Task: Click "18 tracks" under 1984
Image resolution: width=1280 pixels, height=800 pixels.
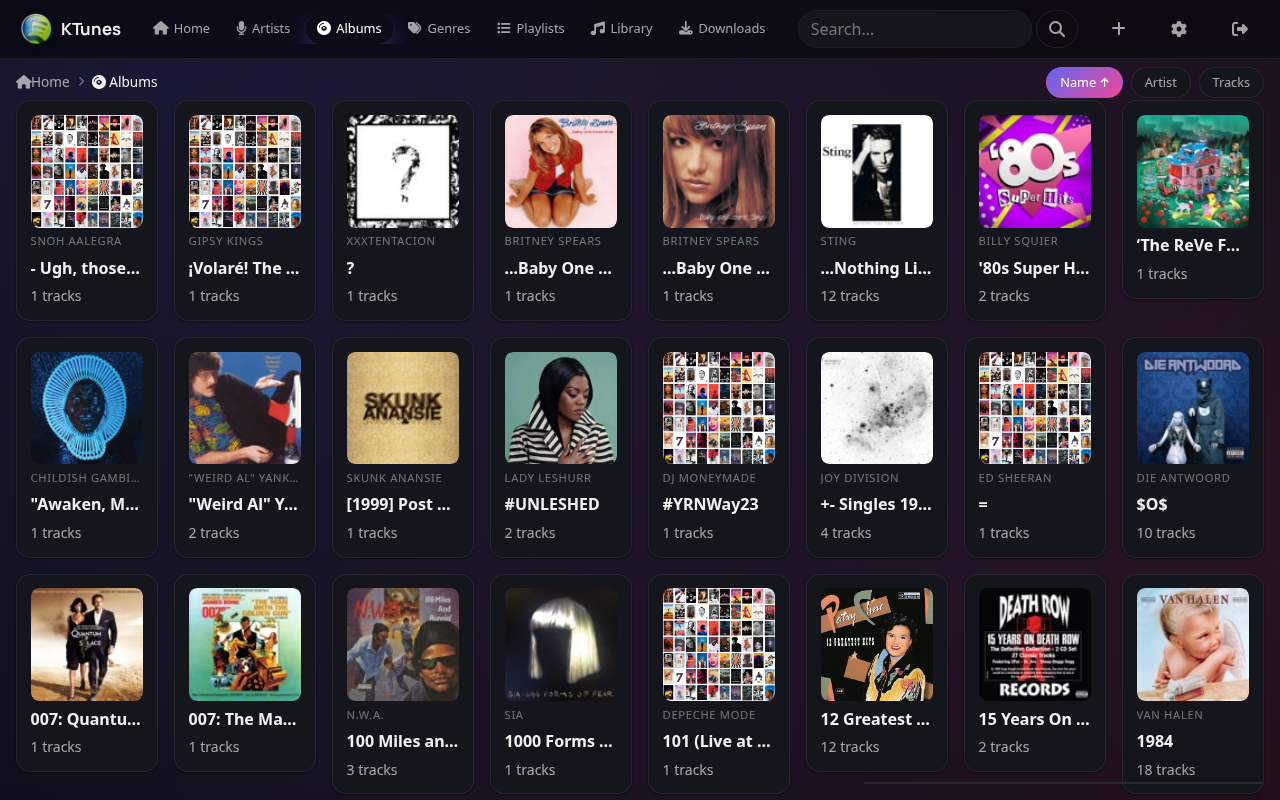Action: tap(1166, 770)
